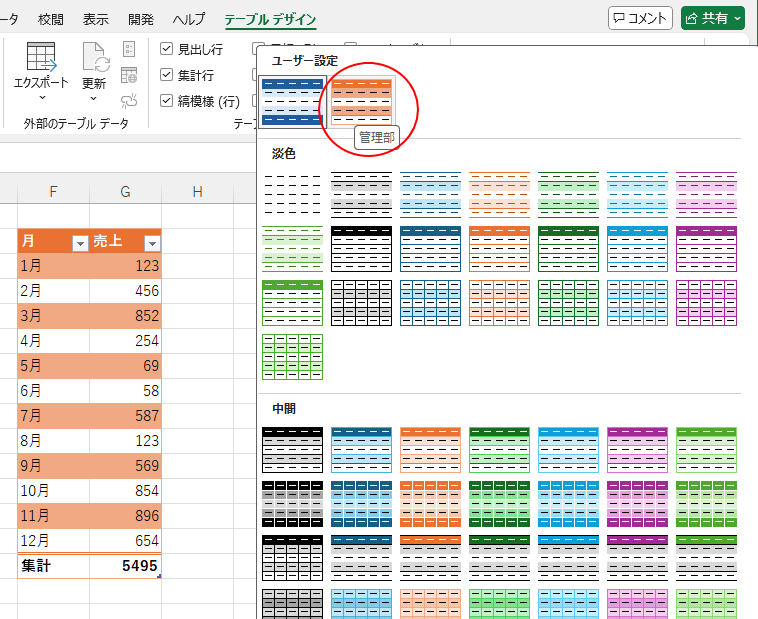Open the 開発 ribbon tab
The height and width of the screenshot is (619, 758).
[x=141, y=19]
